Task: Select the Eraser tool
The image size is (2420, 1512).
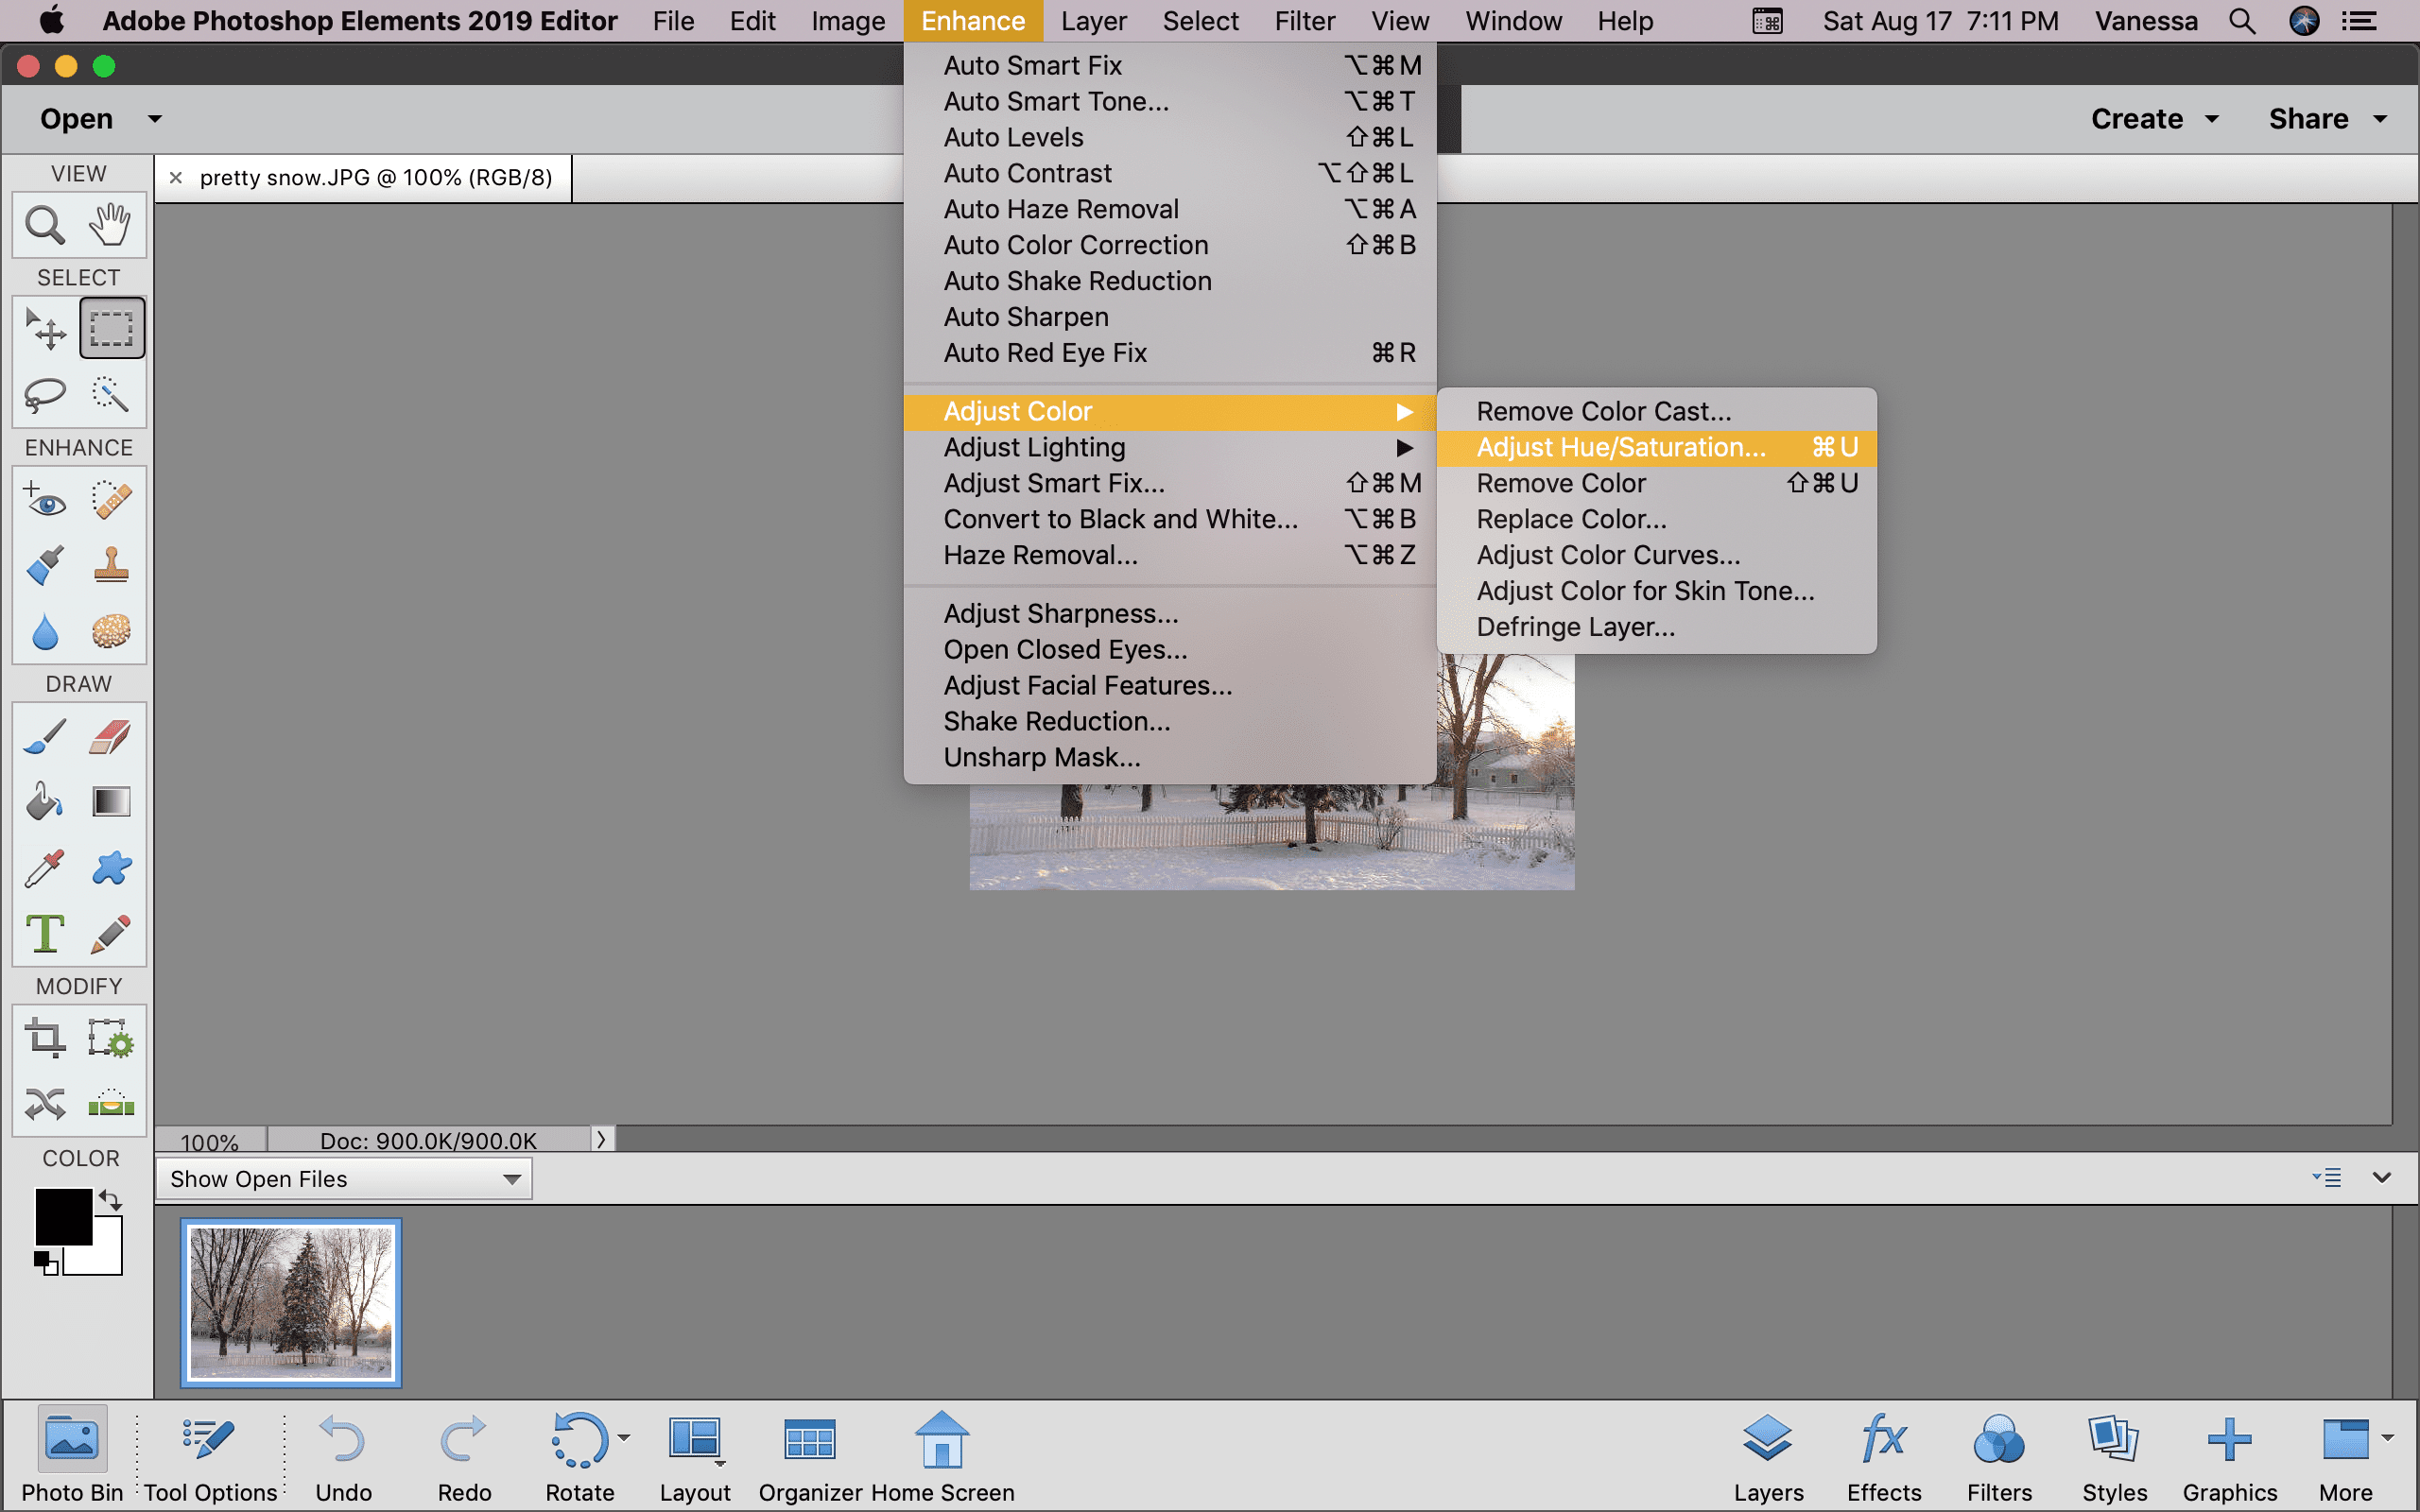Action: (111, 737)
